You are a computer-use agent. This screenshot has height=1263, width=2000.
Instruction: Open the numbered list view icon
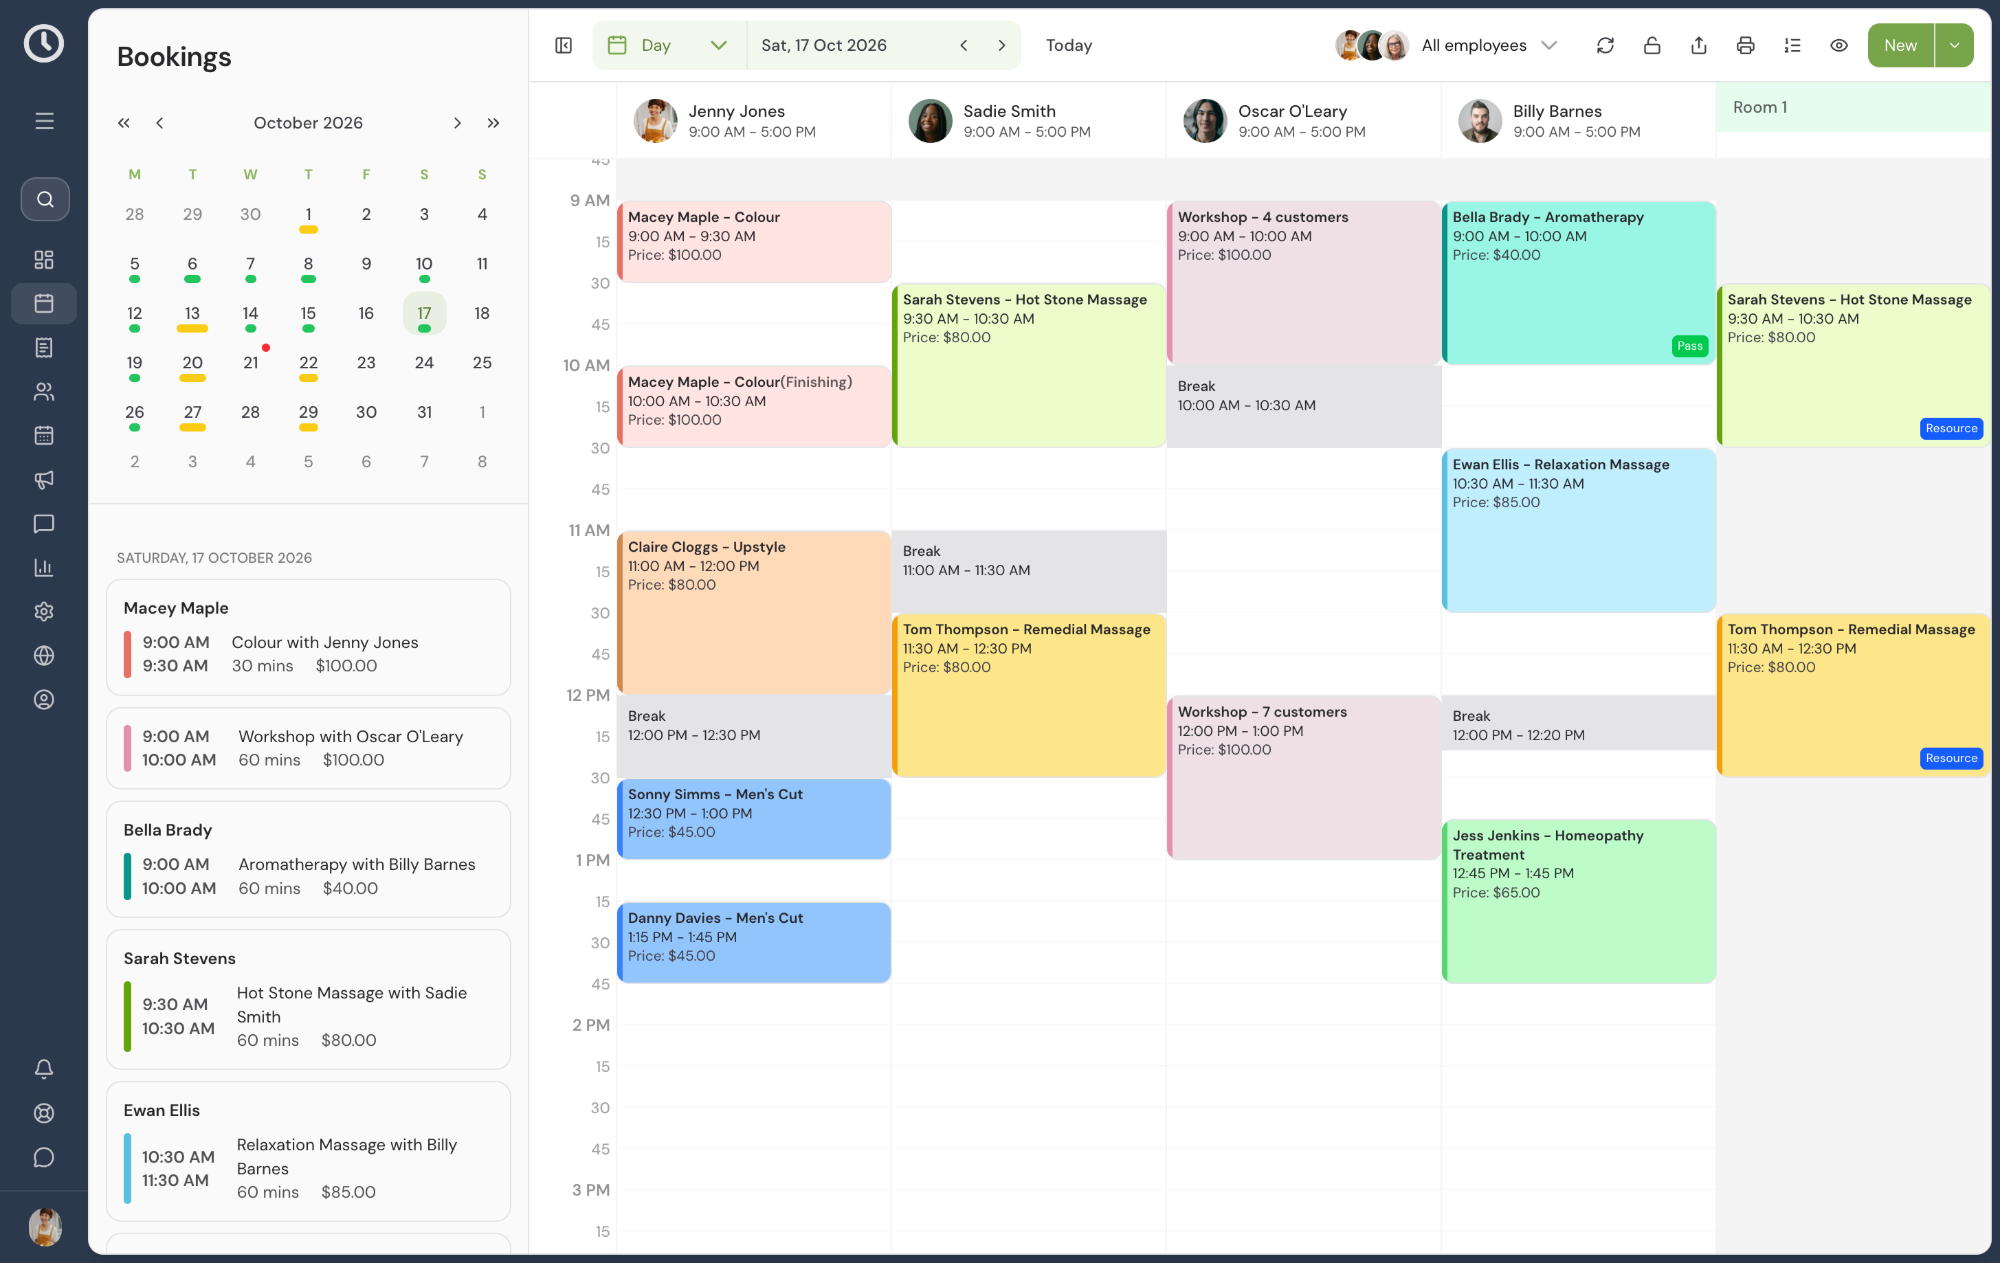[1792, 45]
